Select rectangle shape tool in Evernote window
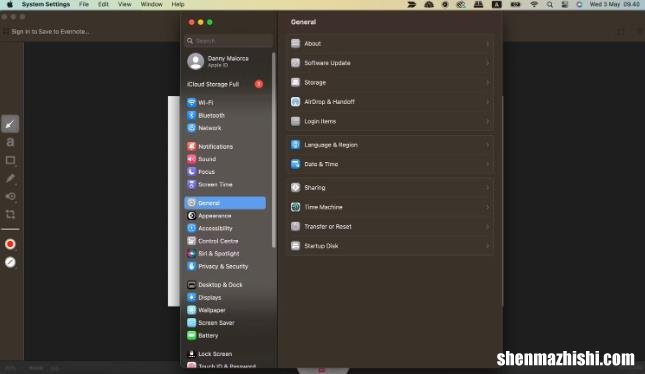Image resolution: width=645 pixels, height=374 pixels. pyautogui.click(x=10, y=160)
